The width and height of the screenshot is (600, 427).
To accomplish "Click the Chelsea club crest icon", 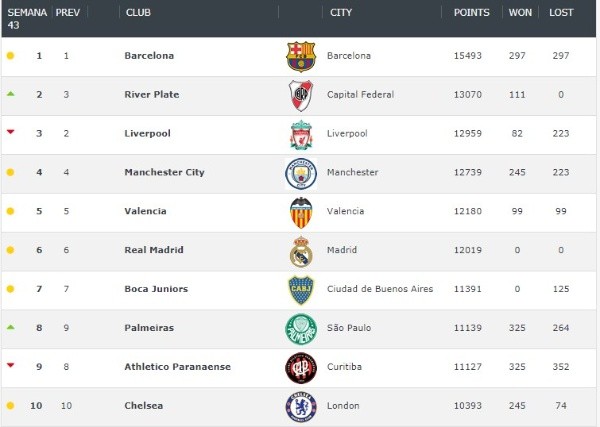I will pyautogui.click(x=300, y=406).
